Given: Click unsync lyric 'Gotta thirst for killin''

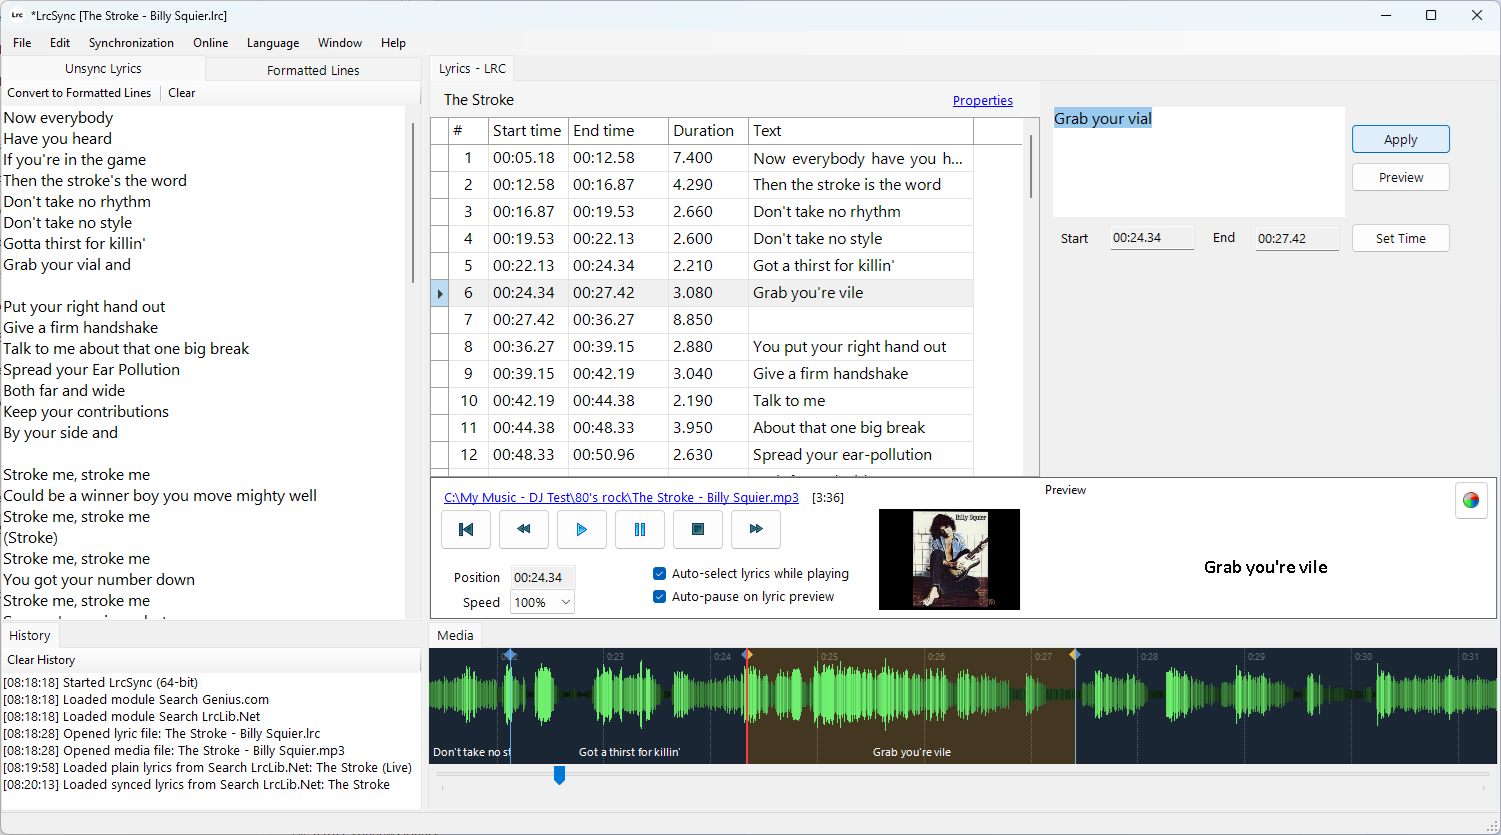Looking at the screenshot, I should [x=74, y=244].
